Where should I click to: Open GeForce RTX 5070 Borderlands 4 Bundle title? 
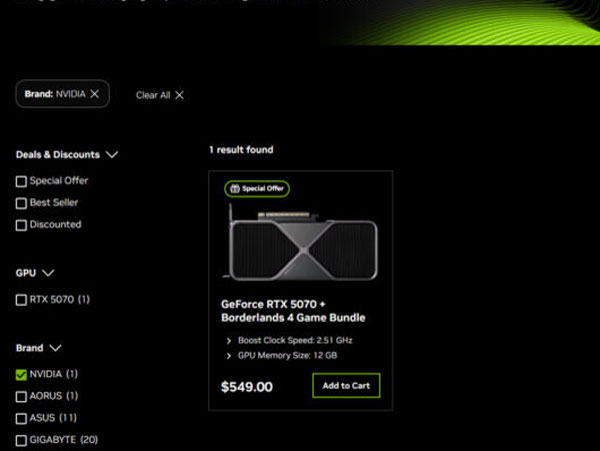point(293,311)
